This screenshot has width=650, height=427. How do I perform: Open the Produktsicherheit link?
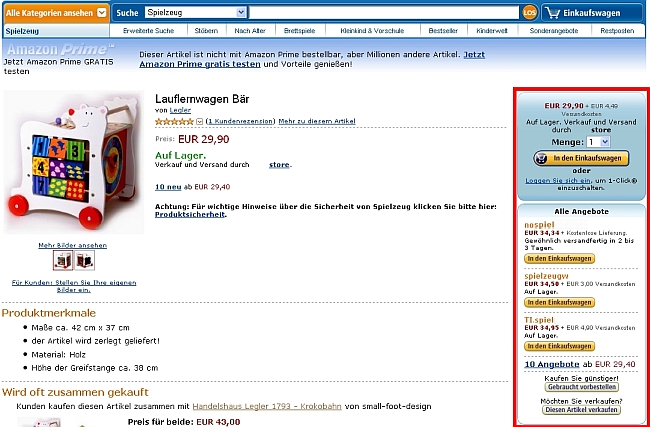click(x=190, y=214)
